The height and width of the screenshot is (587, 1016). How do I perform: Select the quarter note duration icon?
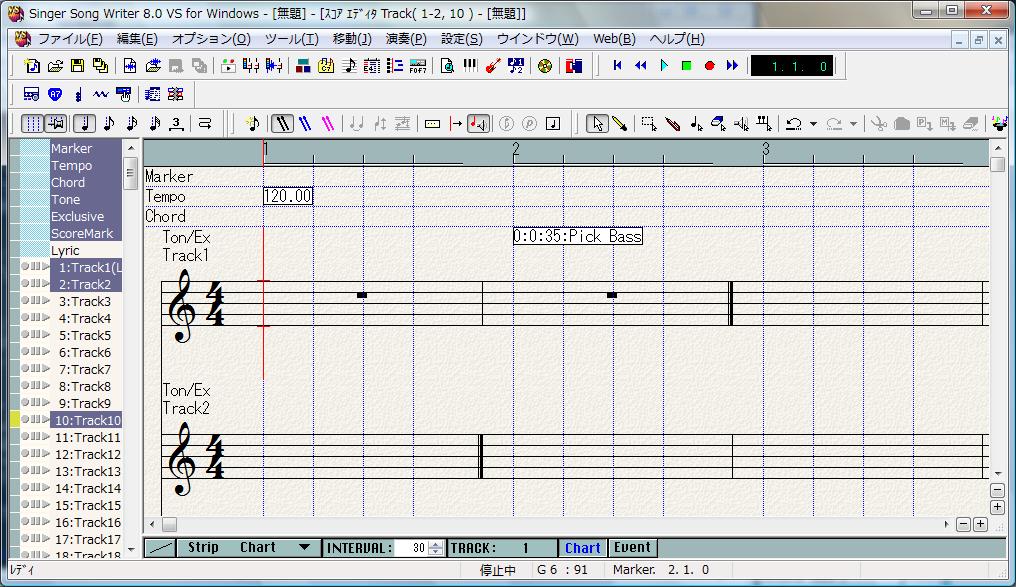(x=84, y=124)
